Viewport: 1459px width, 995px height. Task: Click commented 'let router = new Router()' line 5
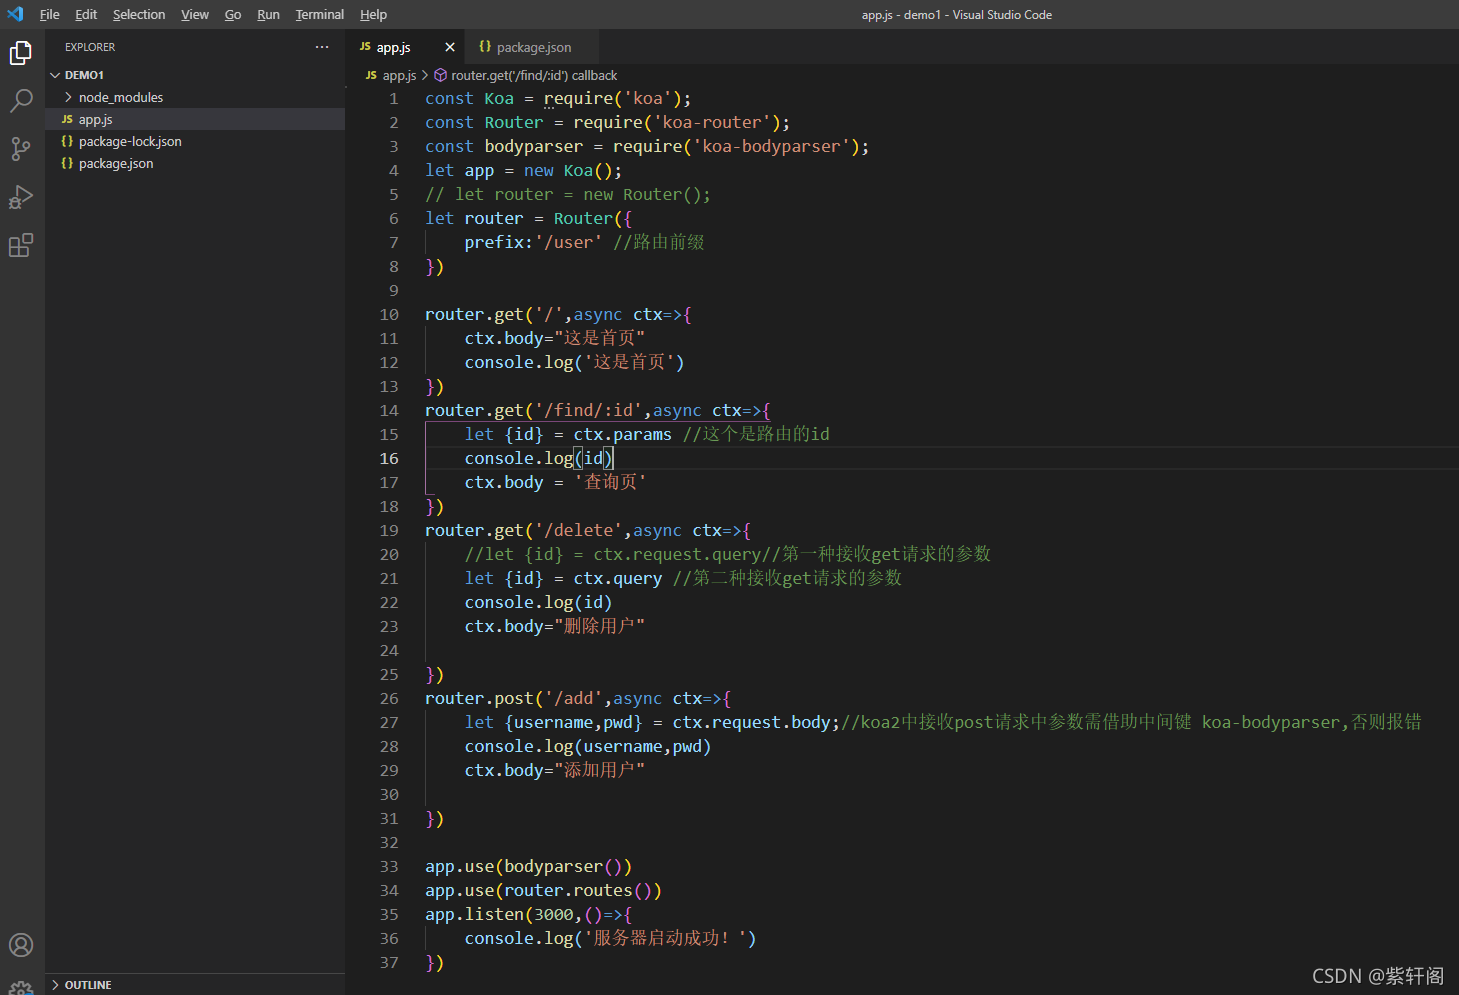tap(568, 194)
